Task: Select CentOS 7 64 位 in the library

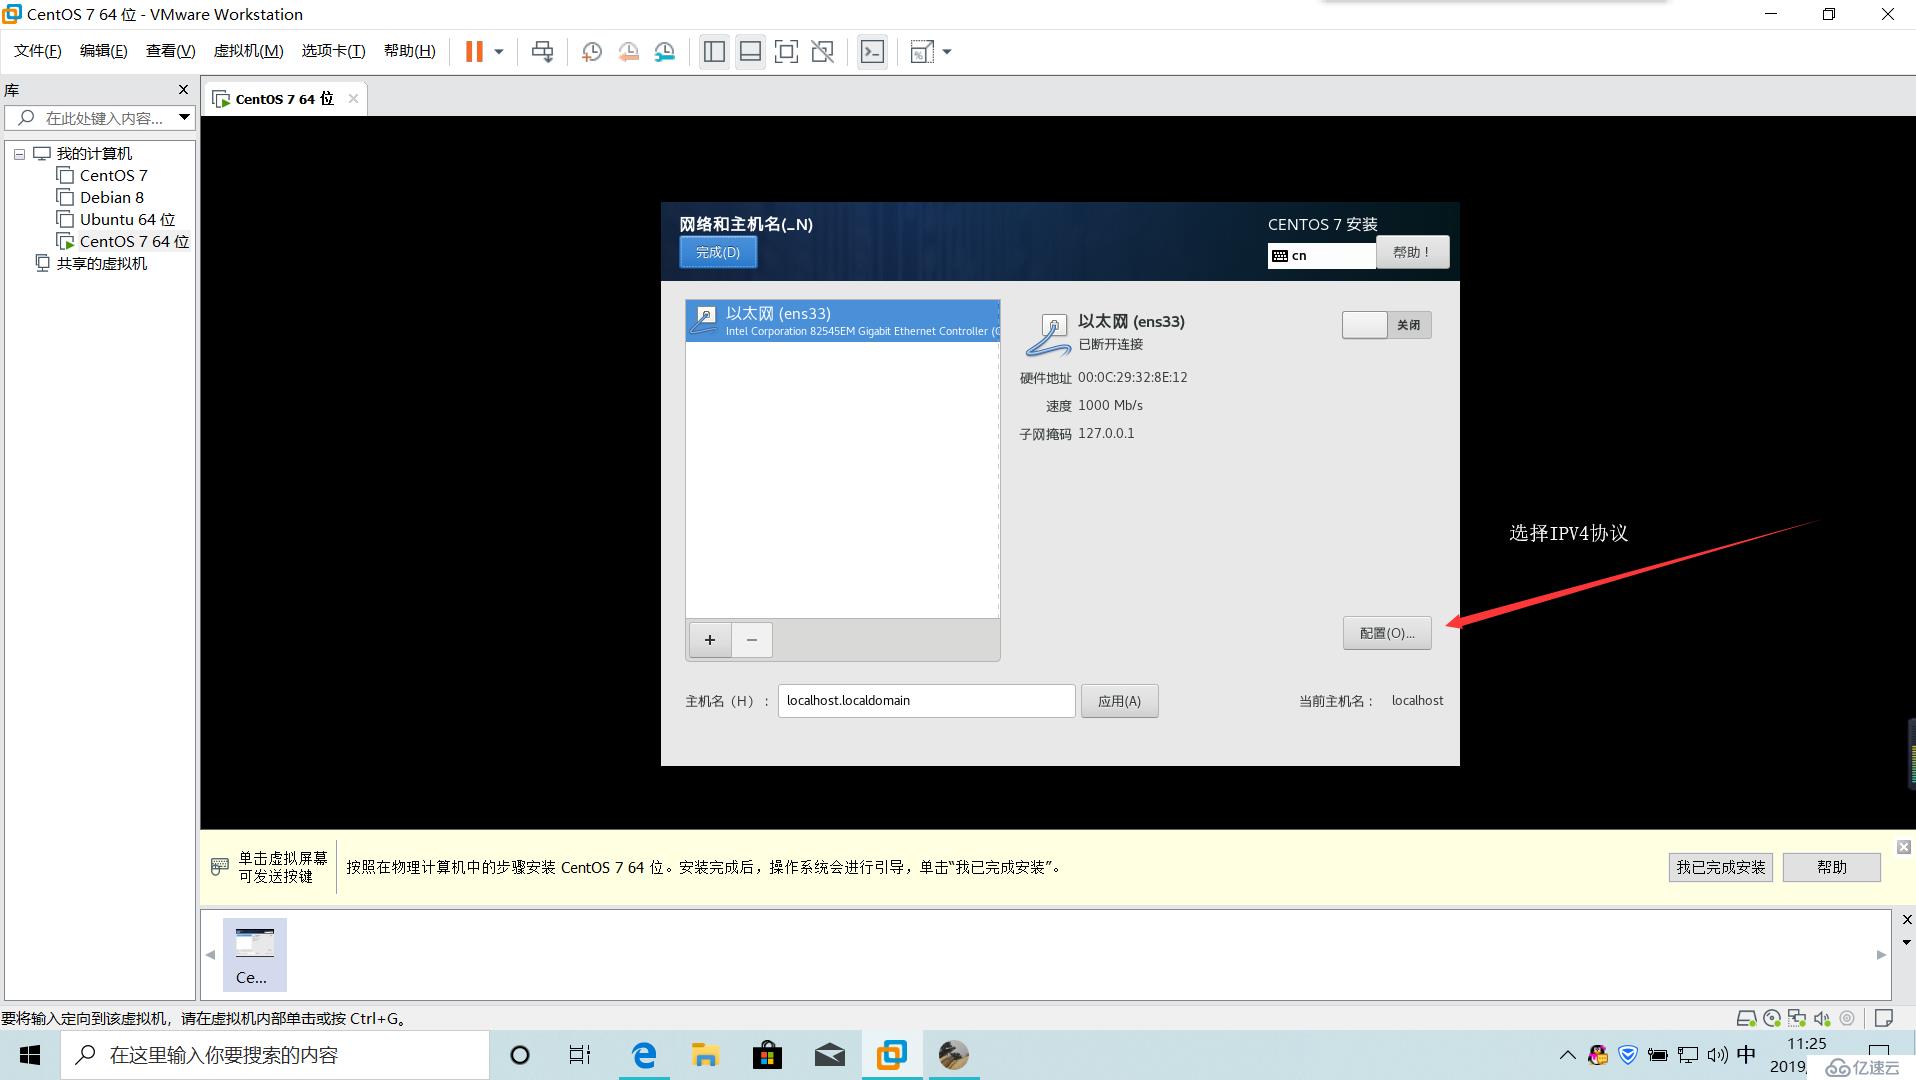Action: [123, 242]
